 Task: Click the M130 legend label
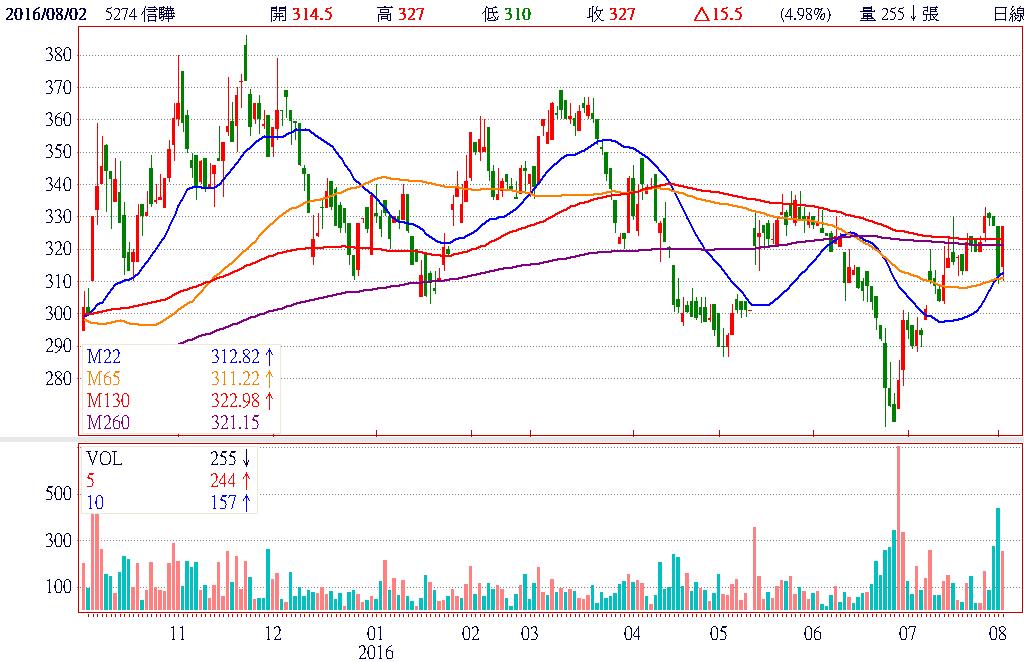coord(108,400)
